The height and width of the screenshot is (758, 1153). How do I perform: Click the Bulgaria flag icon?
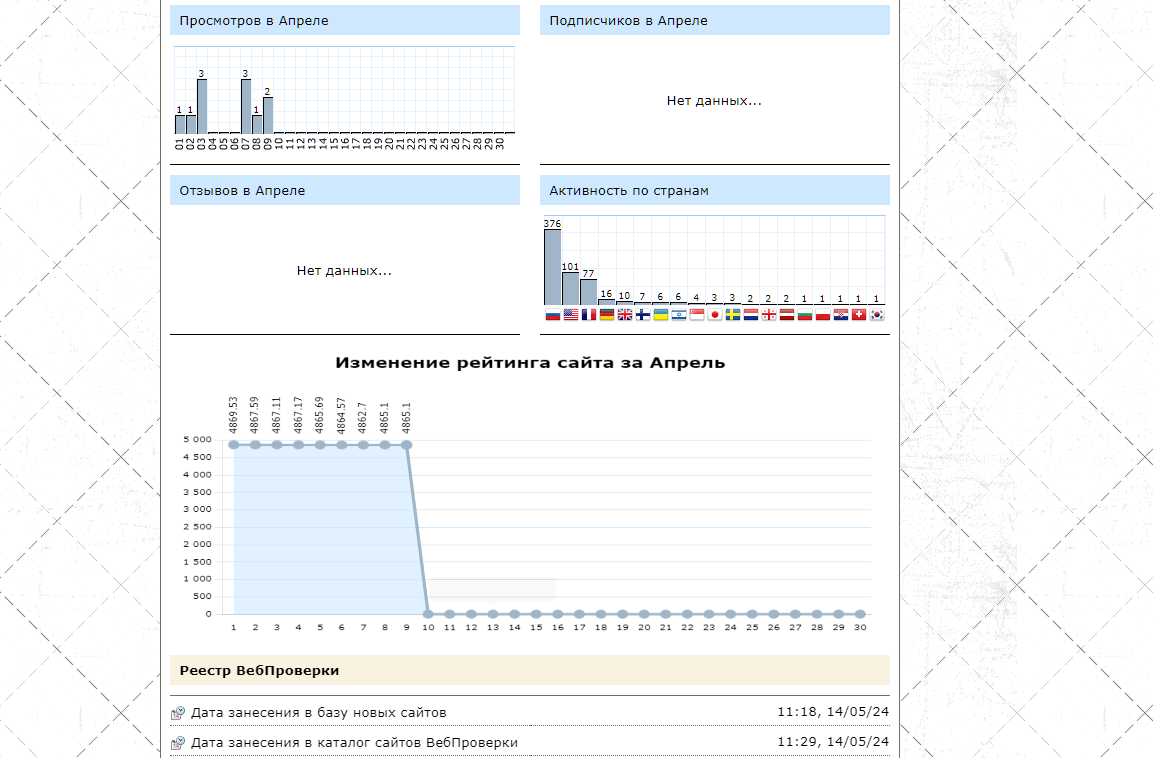[805, 315]
